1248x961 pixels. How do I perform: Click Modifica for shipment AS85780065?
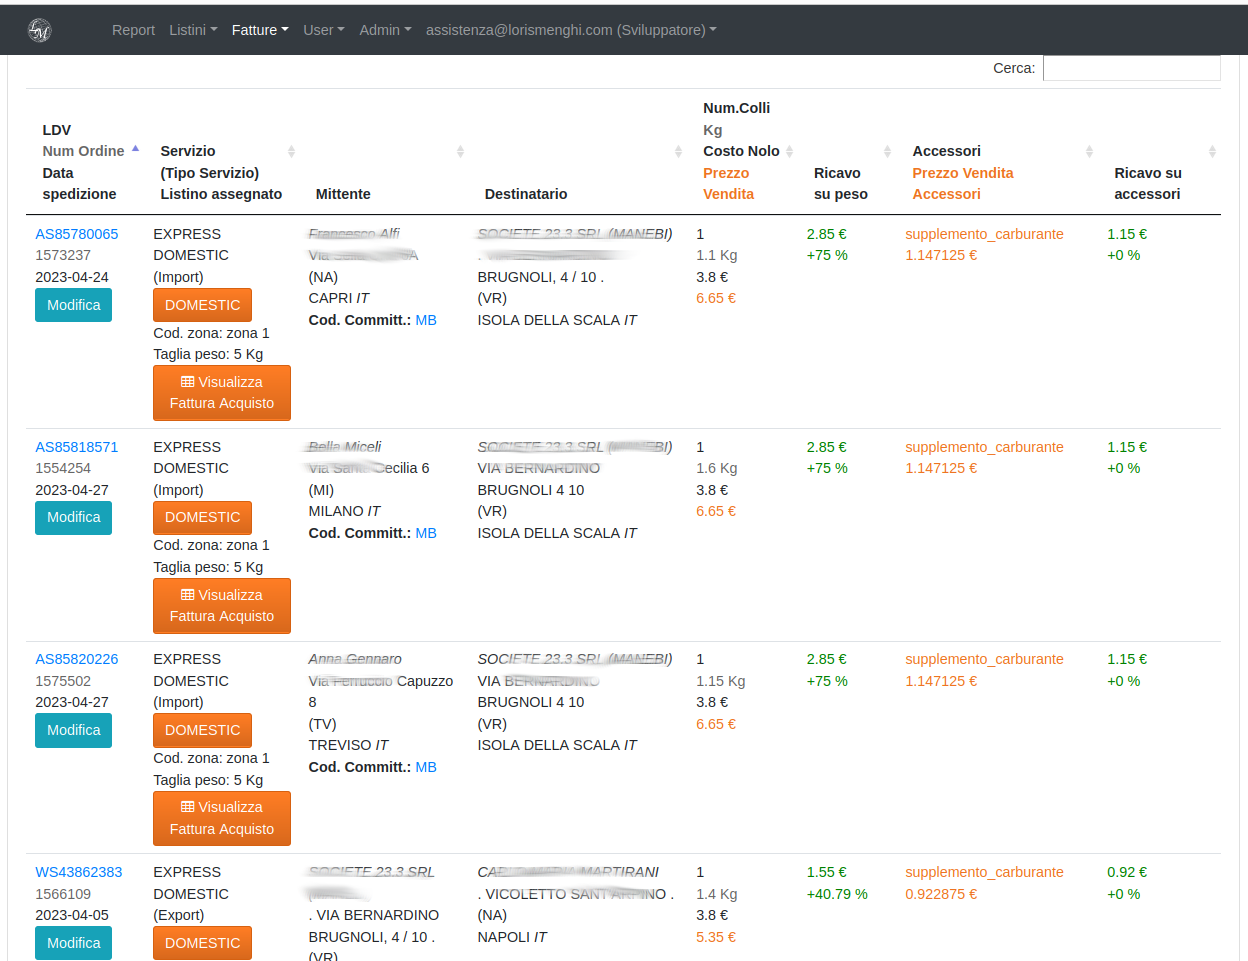(x=73, y=305)
